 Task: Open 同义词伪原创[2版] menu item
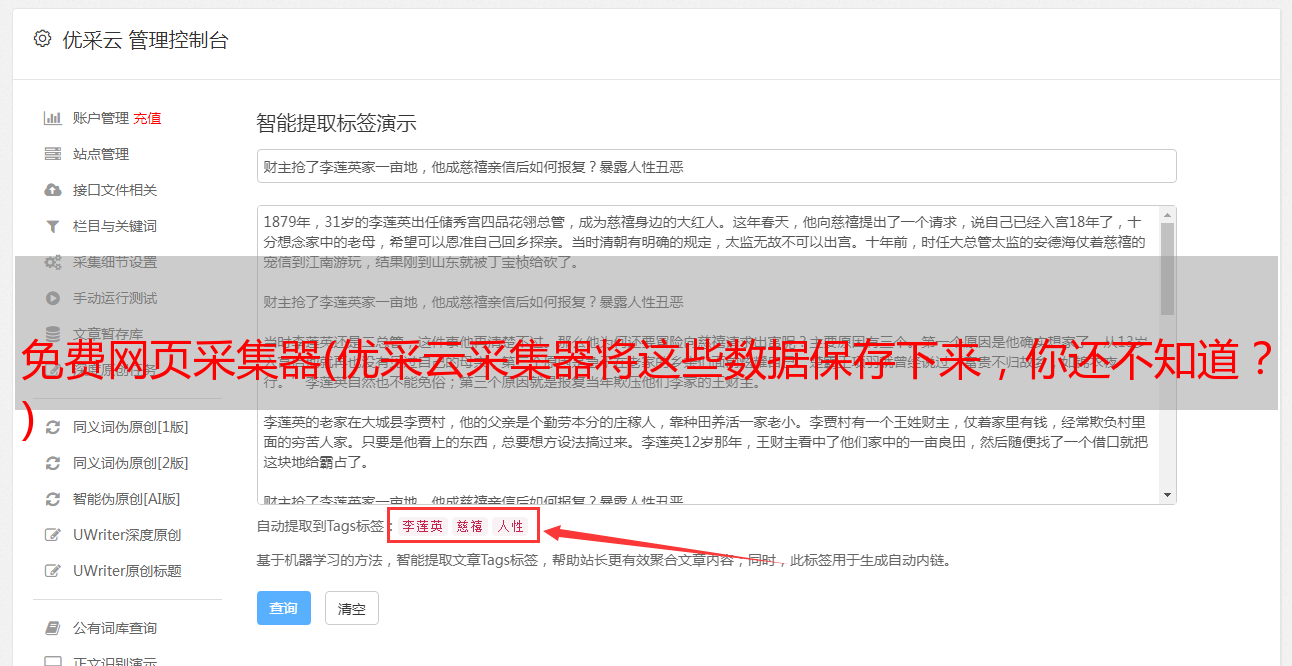pyautogui.click(x=130, y=463)
